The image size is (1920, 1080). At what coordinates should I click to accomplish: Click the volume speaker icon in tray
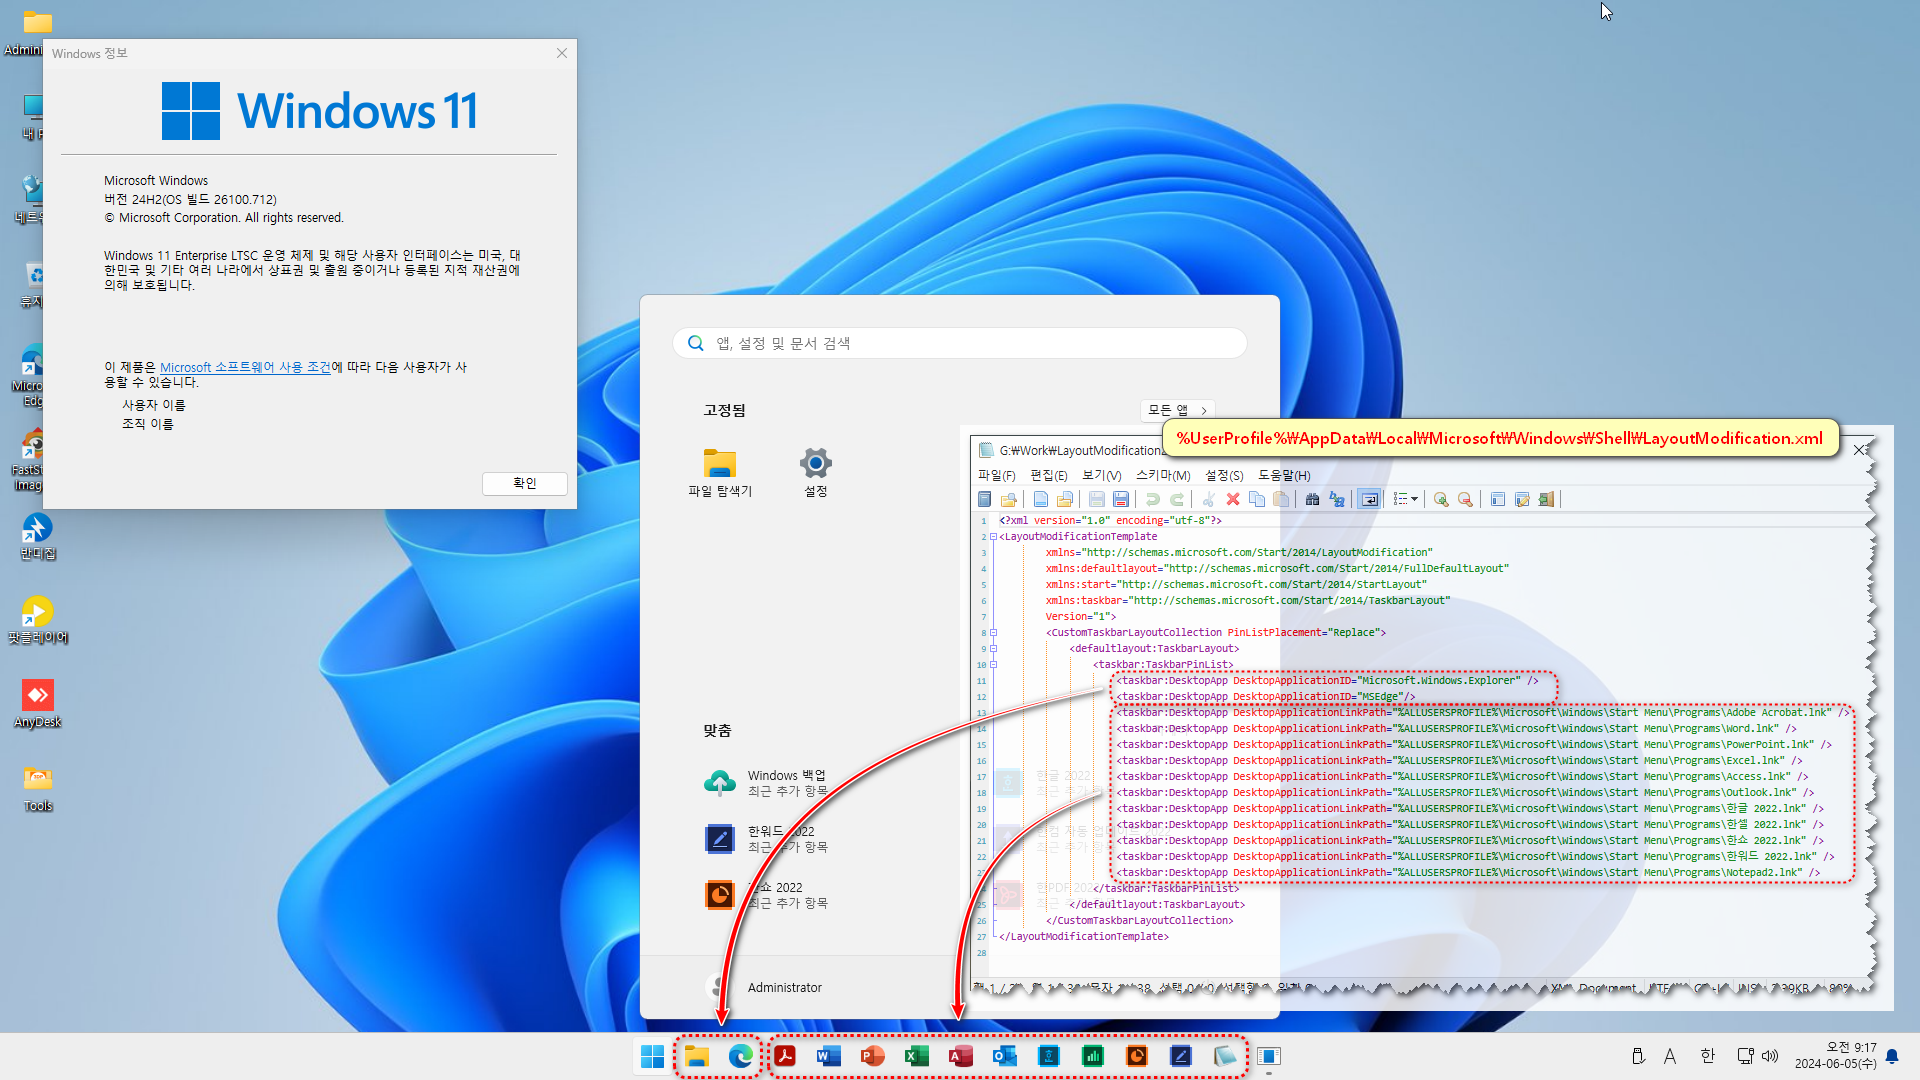[1770, 1056]
